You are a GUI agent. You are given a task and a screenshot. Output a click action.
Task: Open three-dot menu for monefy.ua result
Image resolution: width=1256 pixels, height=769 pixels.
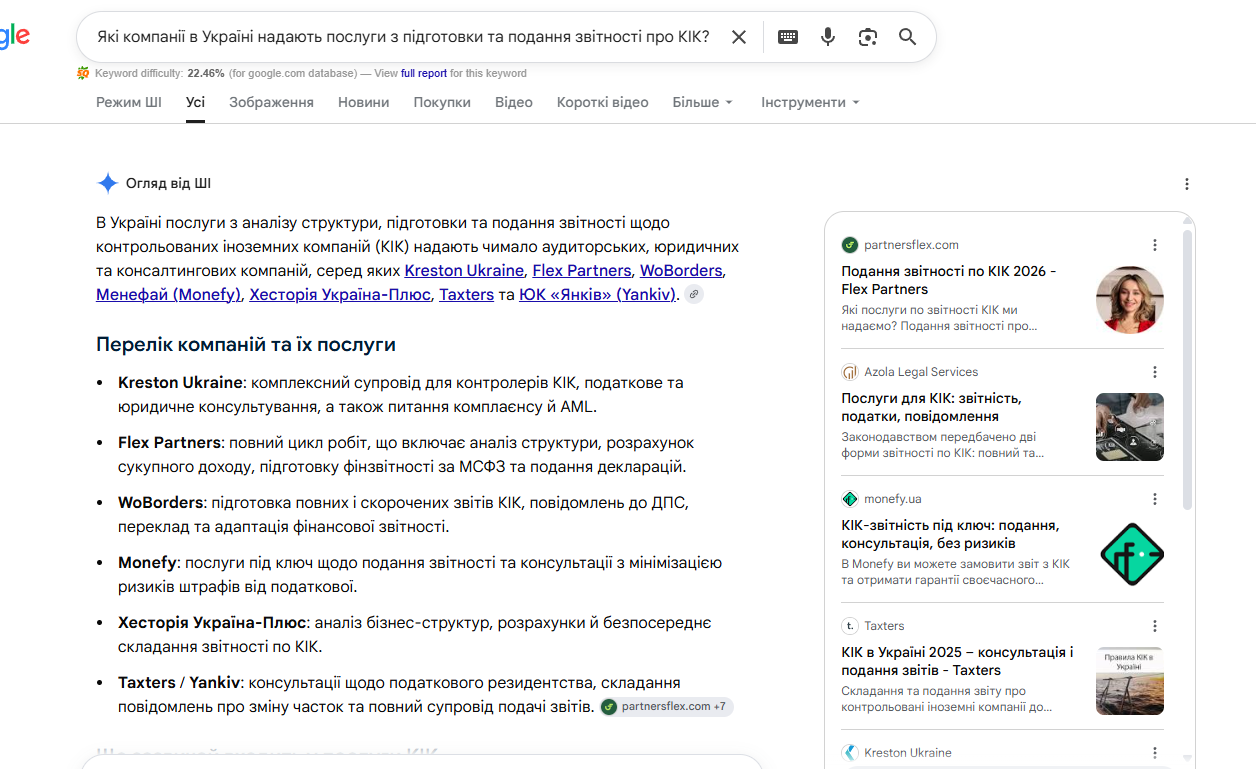tap(1155, 499)
